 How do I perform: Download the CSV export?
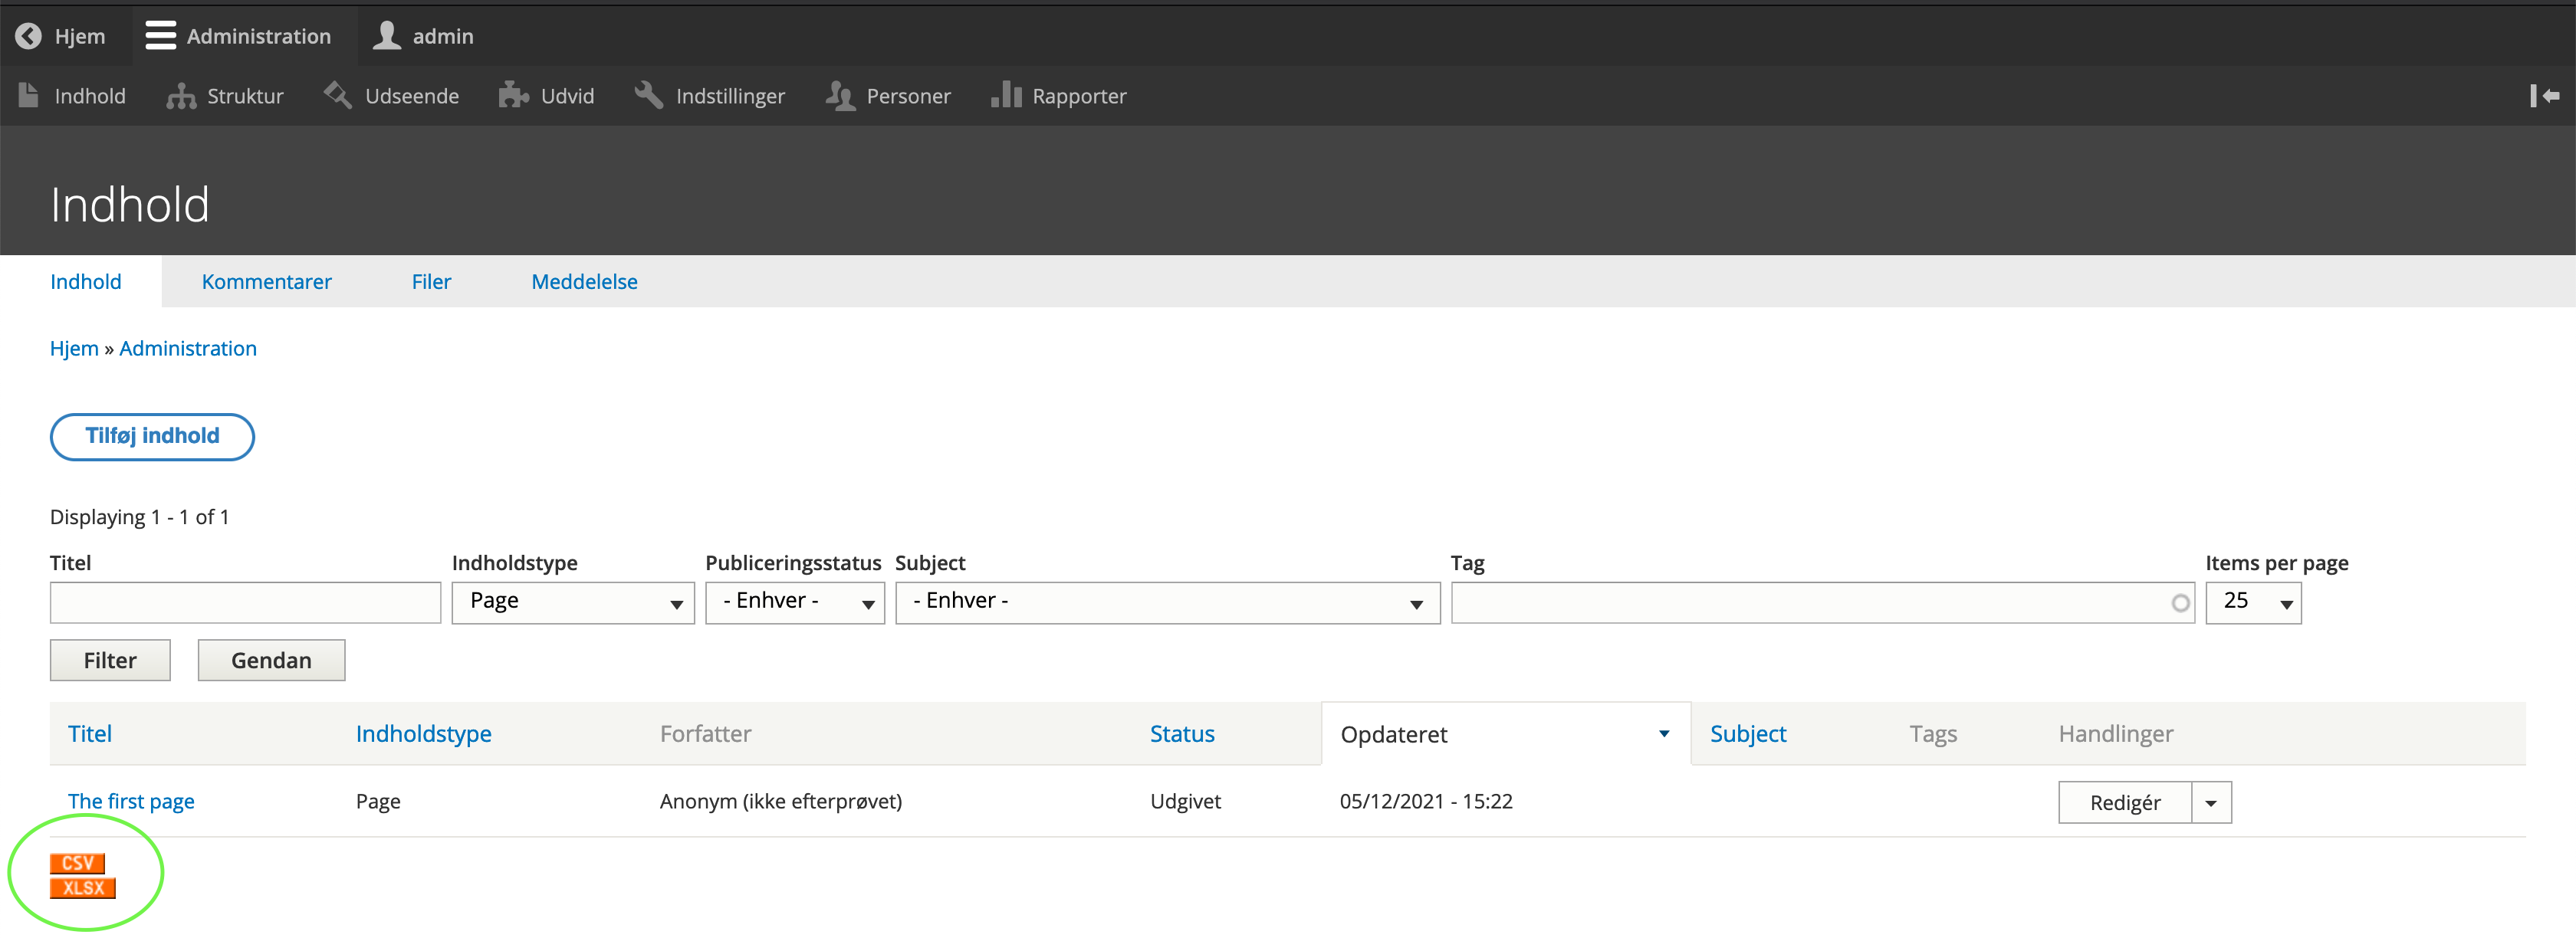(x=77, y=863)
